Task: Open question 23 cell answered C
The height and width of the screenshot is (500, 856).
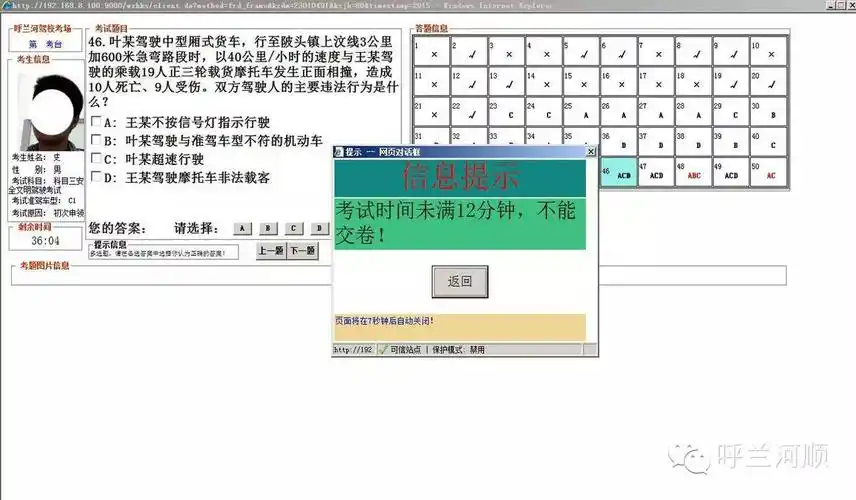Action: [506, 112]
